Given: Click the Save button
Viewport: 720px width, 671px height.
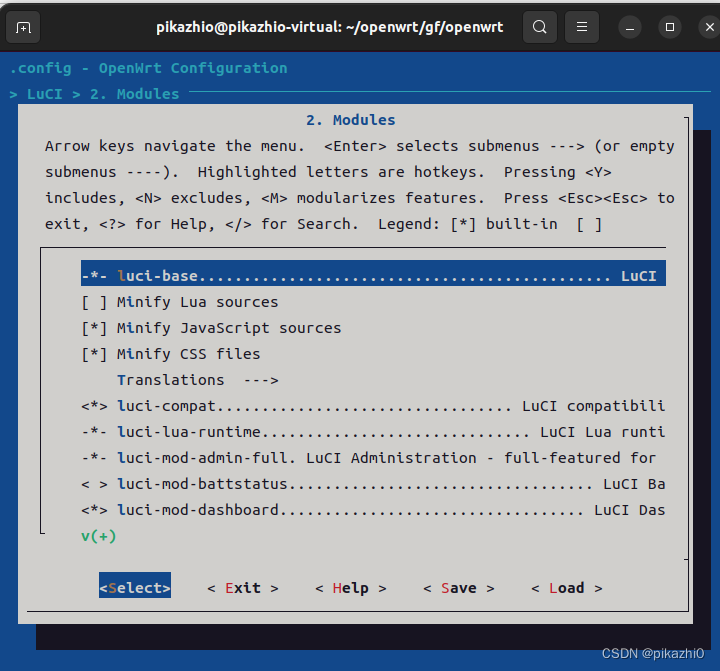Looking at the screenshot, I should pos(459,588).
